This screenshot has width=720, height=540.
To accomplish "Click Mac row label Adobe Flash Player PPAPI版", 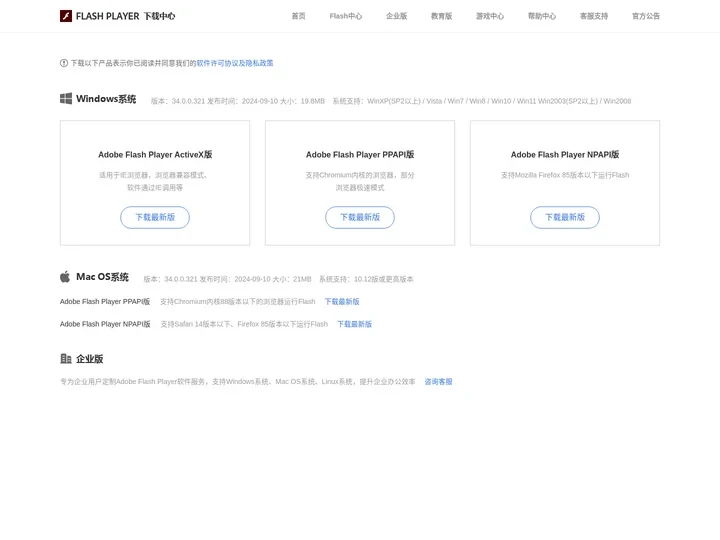I will tap(105, 302).
